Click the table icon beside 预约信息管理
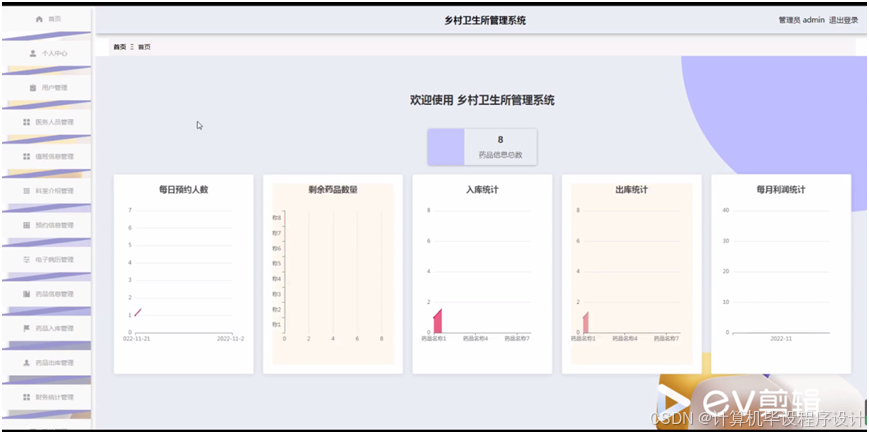This screenshot has height=434, width=869. click(x=26, y=225)
